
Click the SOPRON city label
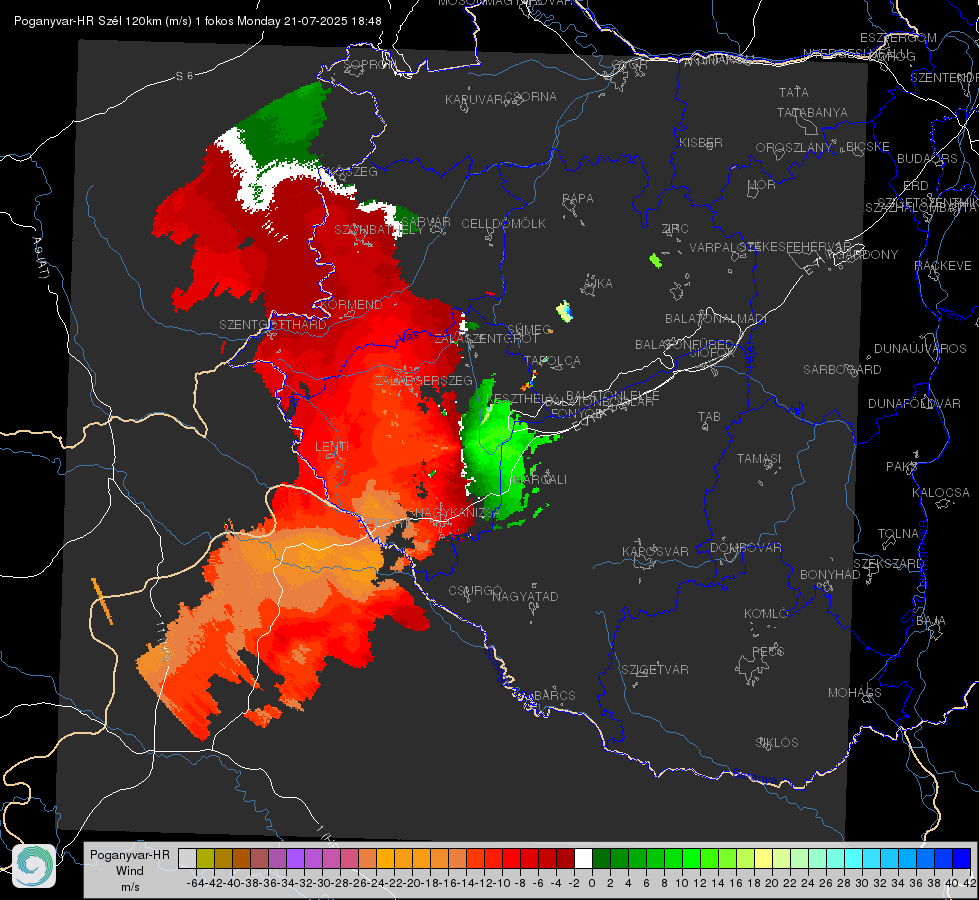tap(369, 64)
